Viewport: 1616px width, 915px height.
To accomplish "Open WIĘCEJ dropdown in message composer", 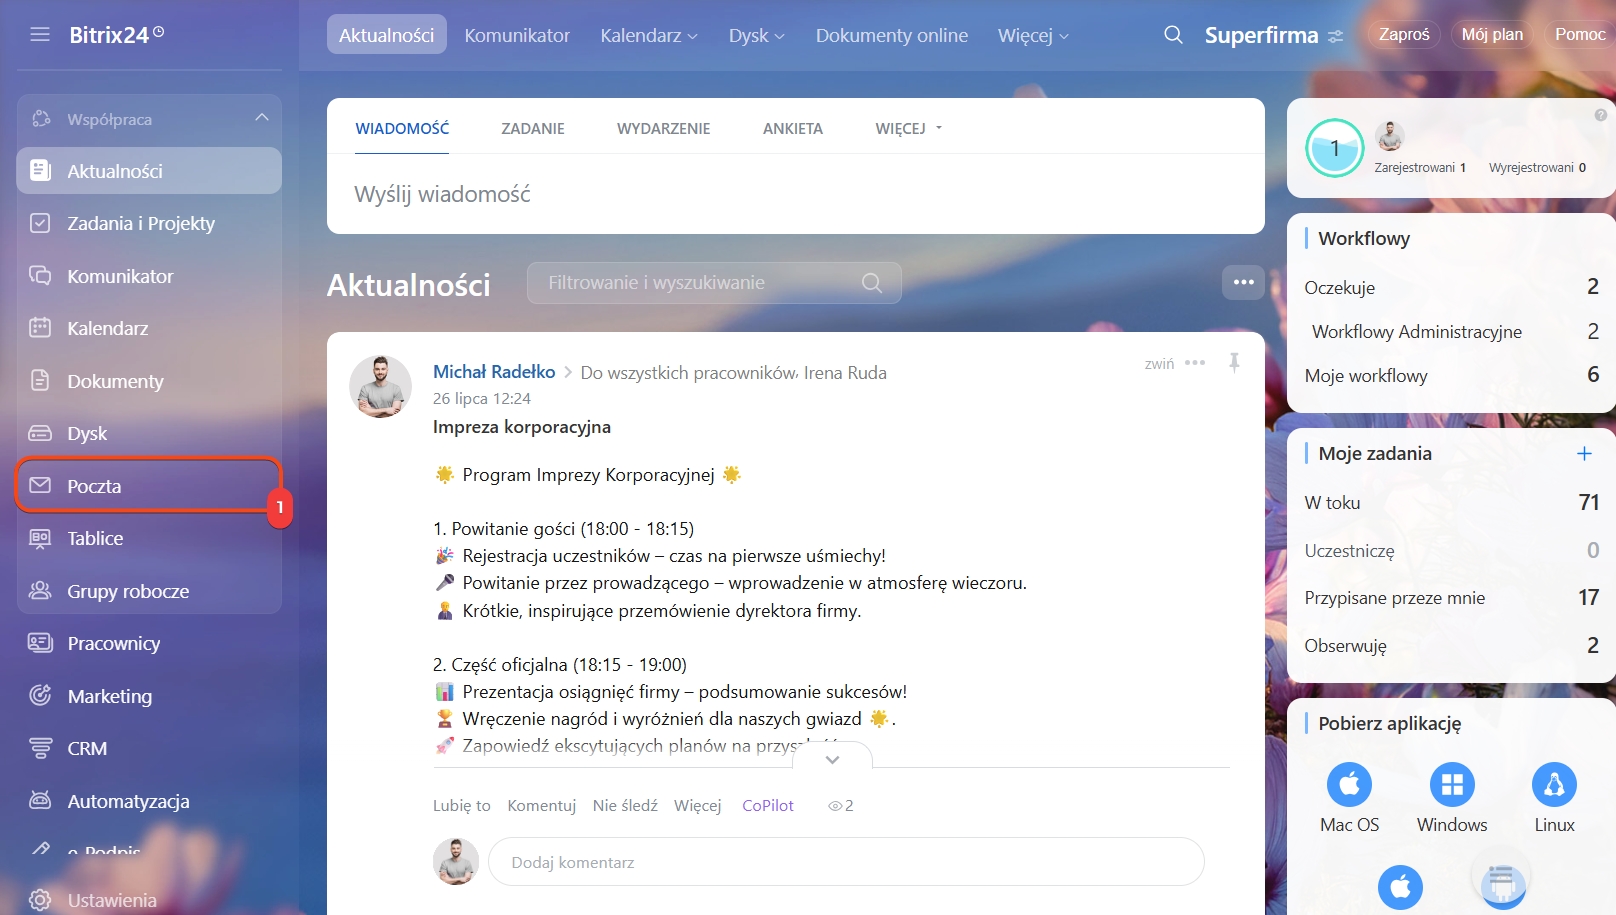I will 908,128.
